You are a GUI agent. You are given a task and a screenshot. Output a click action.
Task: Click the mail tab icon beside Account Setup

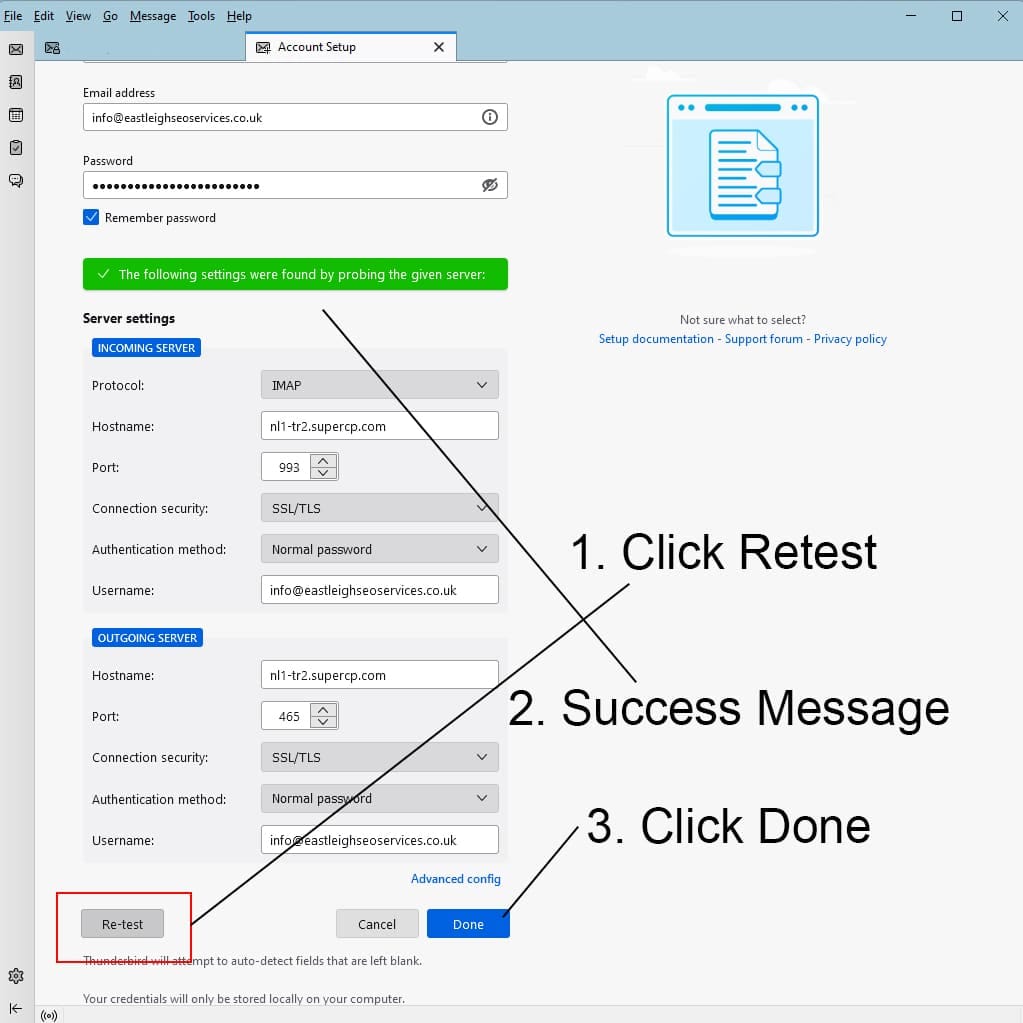[x=52, y=48]
